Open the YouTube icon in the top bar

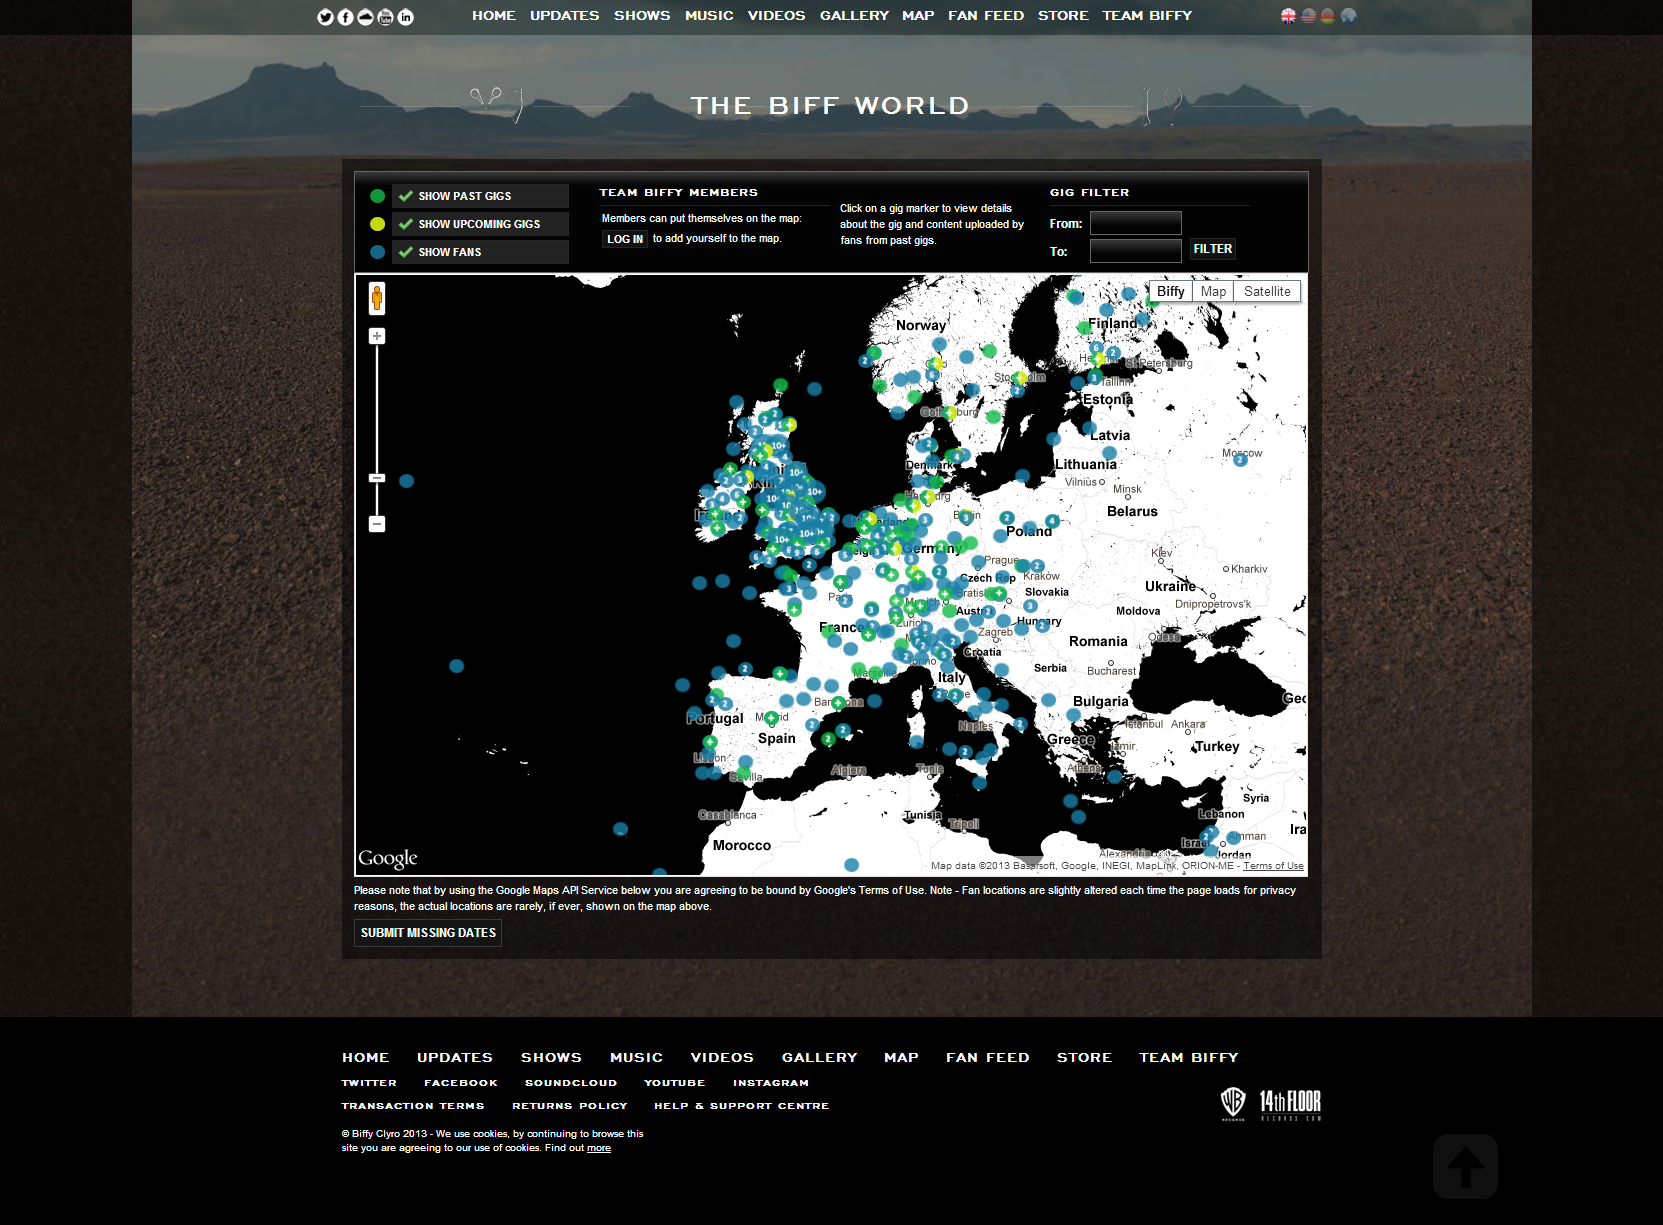click(385, 17)
